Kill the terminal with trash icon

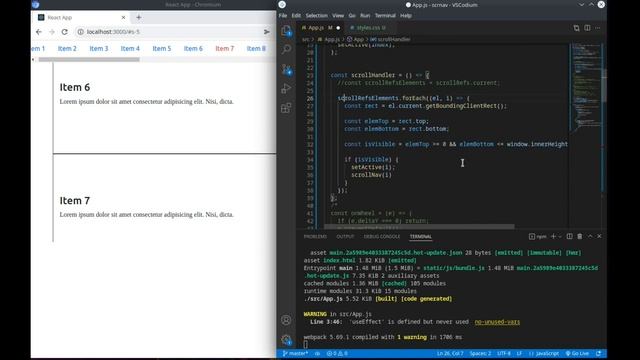(x=580, y=236)
